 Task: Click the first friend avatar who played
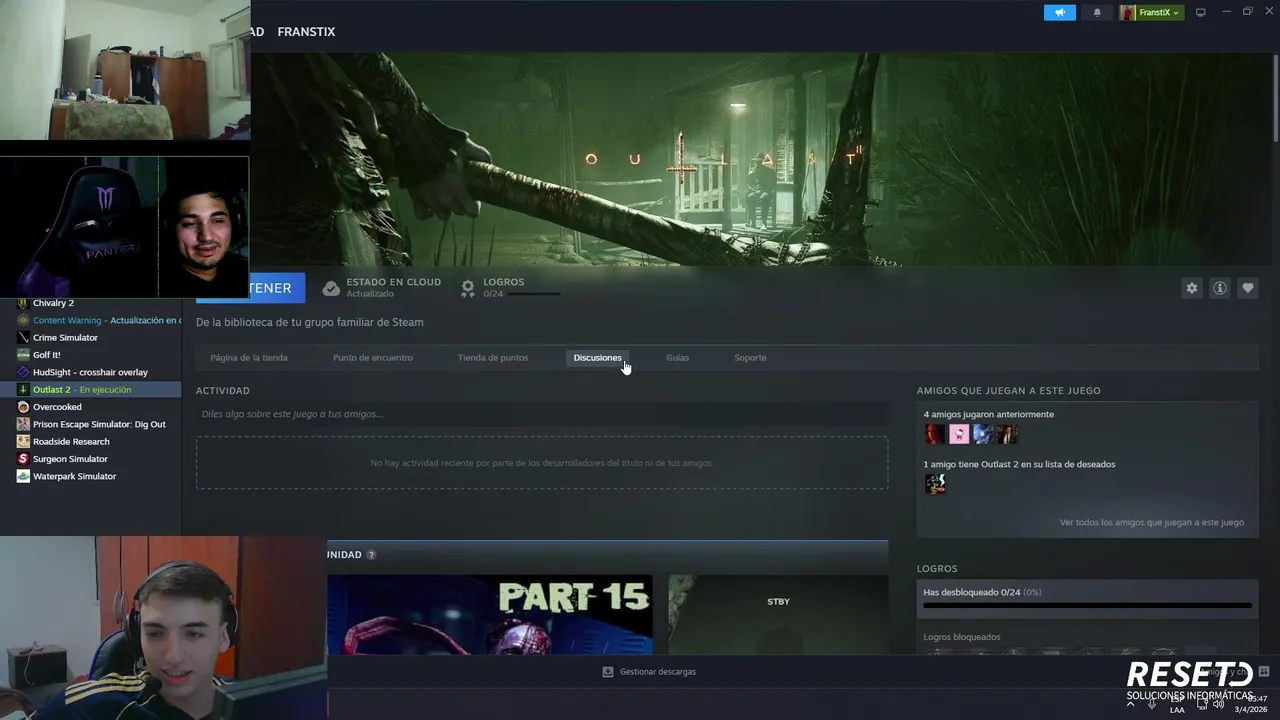[935, 434]
